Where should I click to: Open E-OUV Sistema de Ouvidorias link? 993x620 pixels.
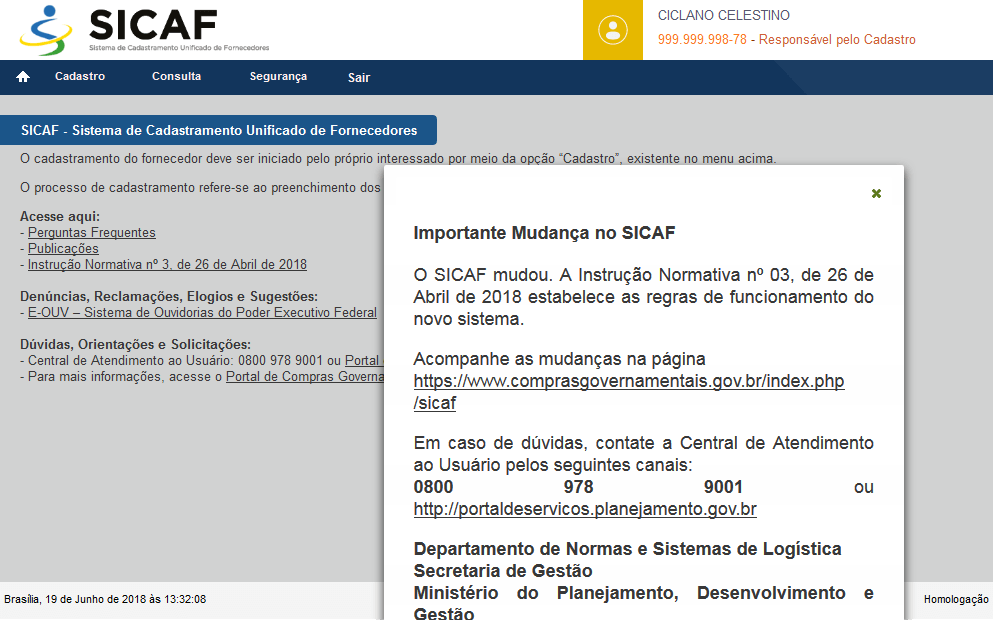[202, 313]
